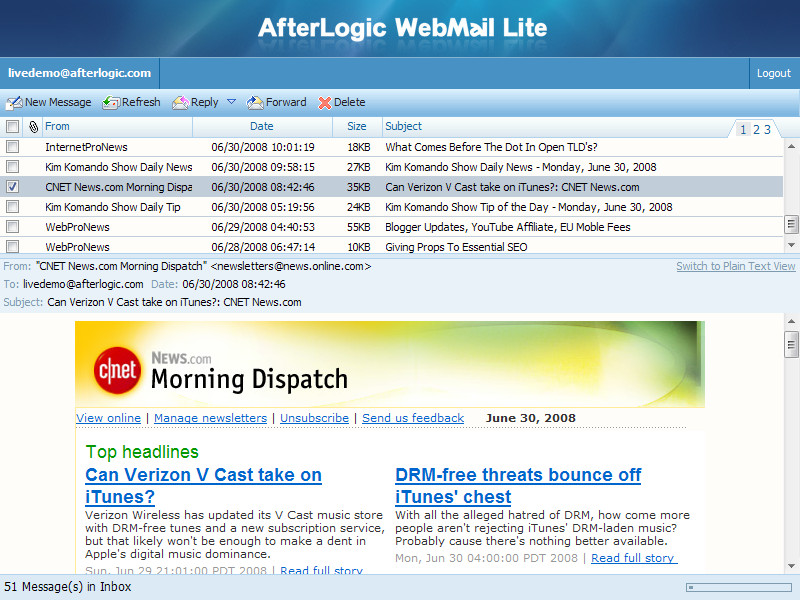The width and height of the screenshot is (800, 600).
Task: Click the Forward toolbar label
Action: pos(286,102)
